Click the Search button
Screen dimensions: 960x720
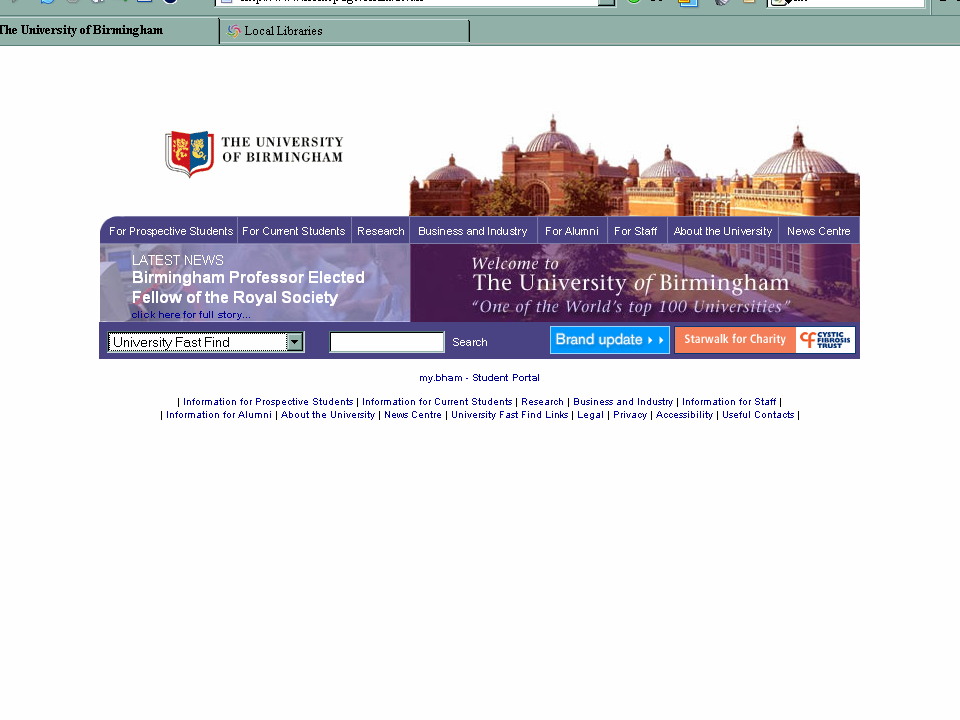pyautogui.click(x=470, y=342)
